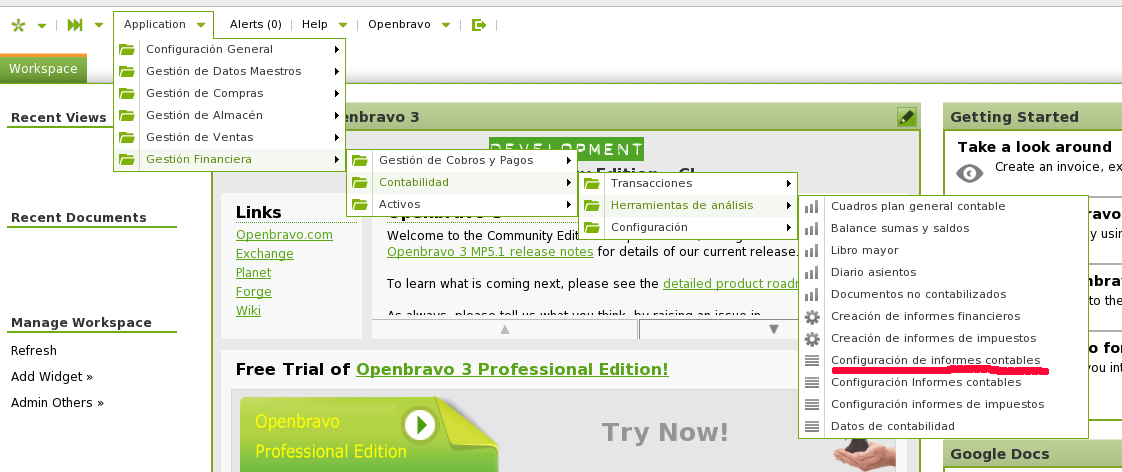
Task: Open the Openbravo 3 MP5.1 release notes link
Action: click(490, 252)
